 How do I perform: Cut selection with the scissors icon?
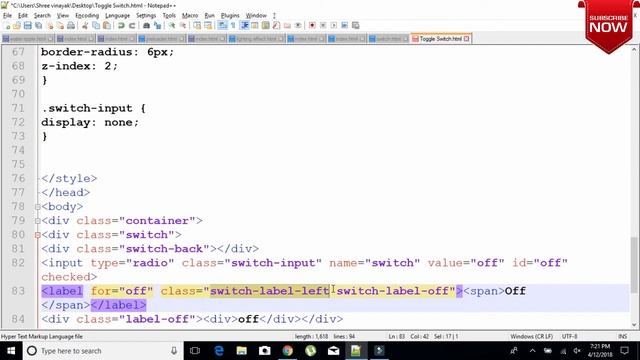85,25
